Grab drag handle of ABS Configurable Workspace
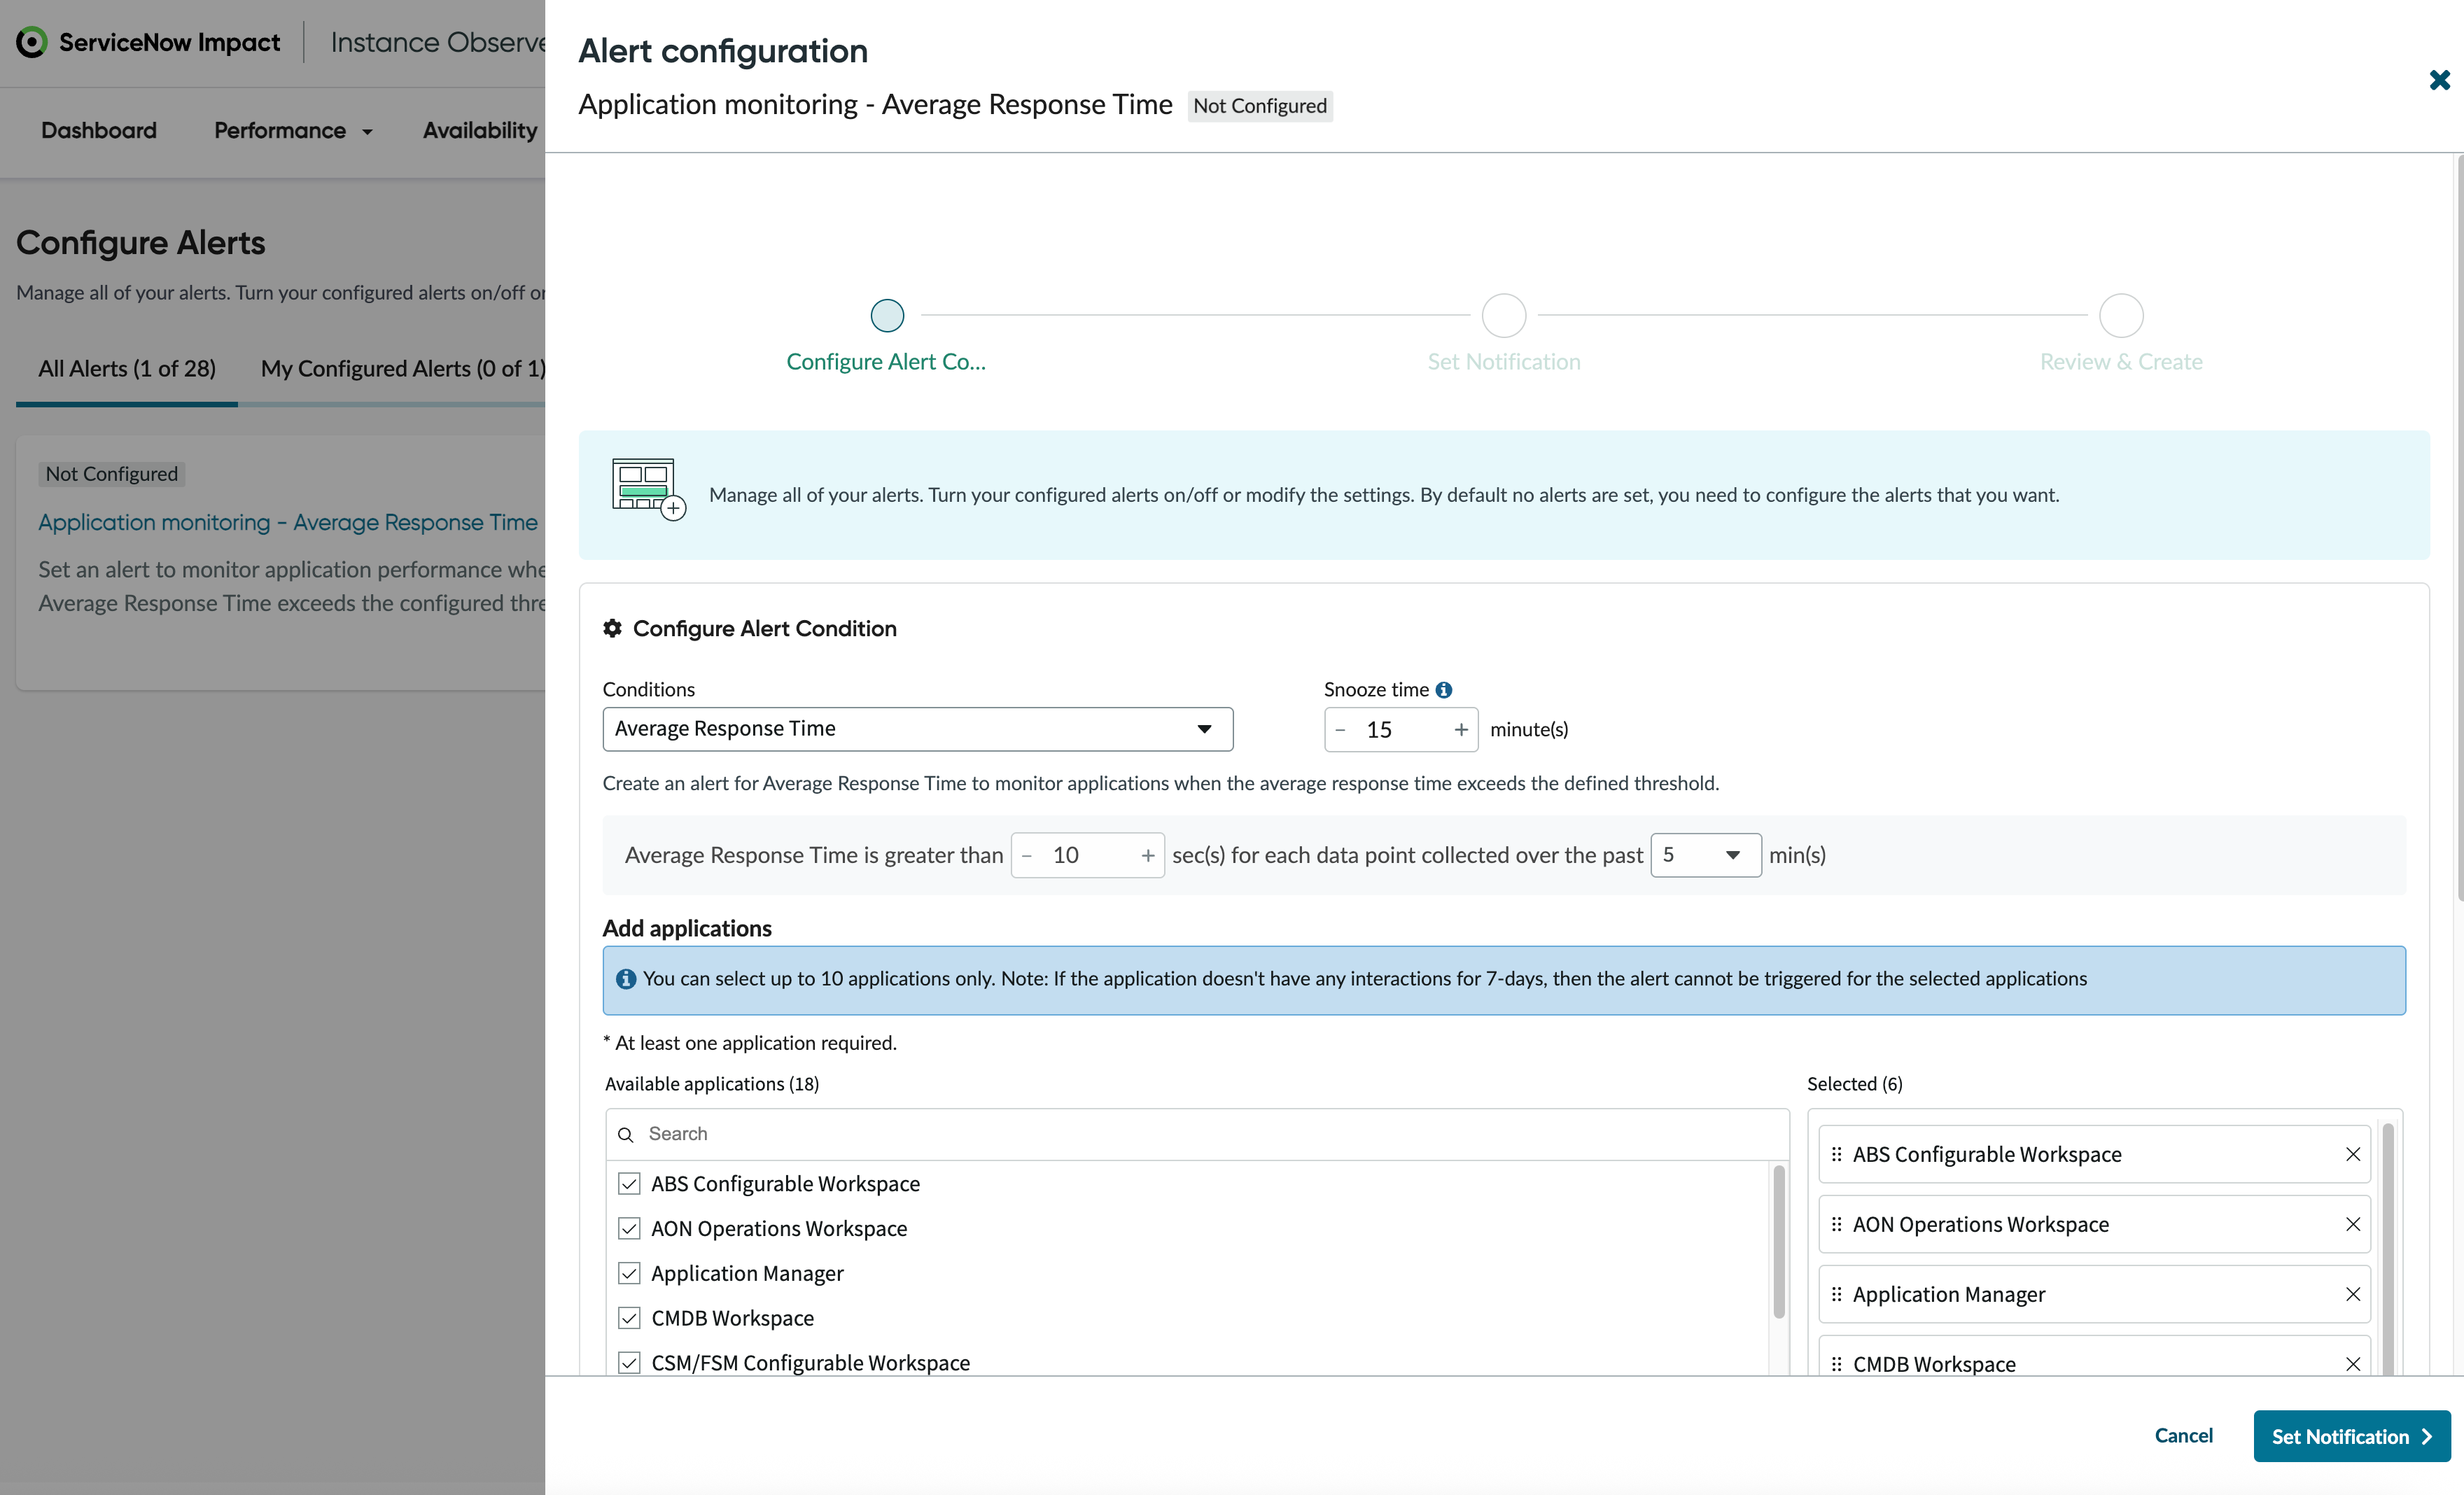 click(x=1836, y=1154)
